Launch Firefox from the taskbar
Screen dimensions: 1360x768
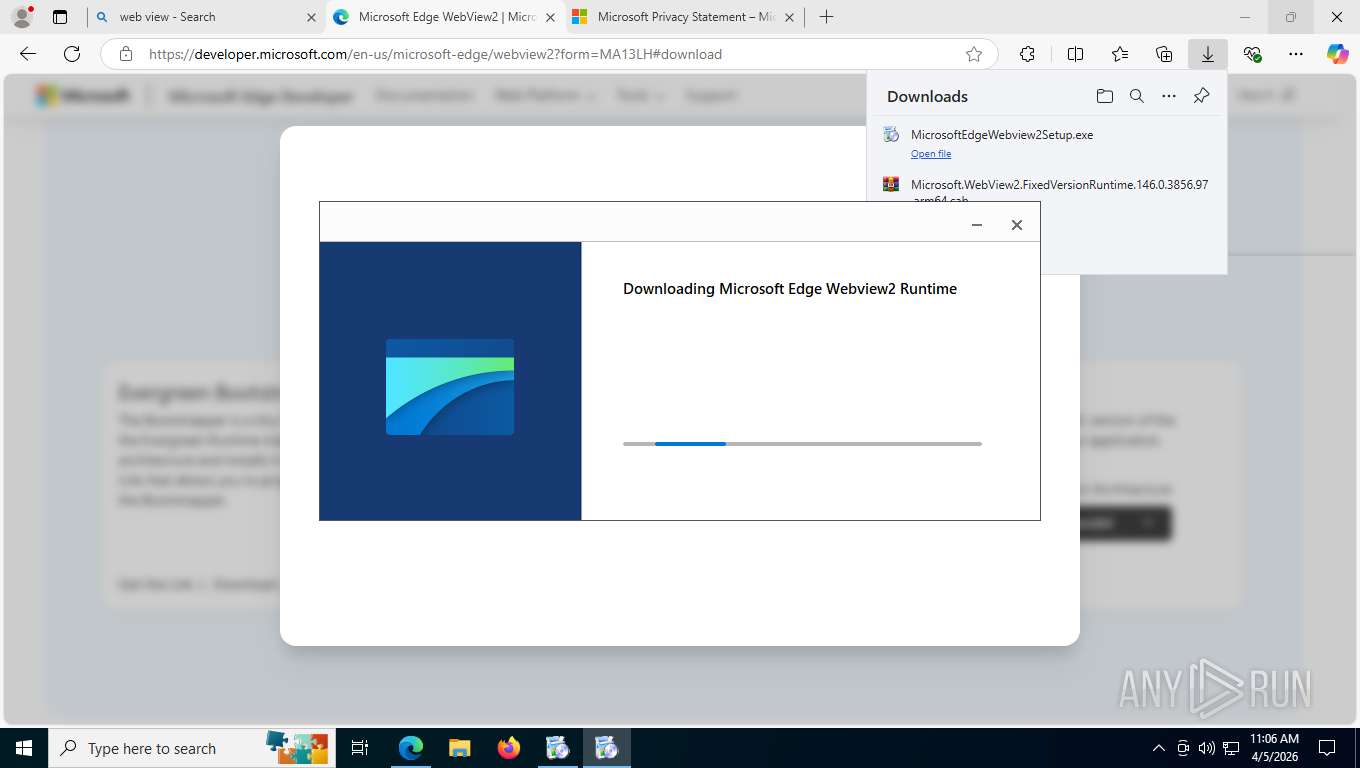click(x=508, y=748)
